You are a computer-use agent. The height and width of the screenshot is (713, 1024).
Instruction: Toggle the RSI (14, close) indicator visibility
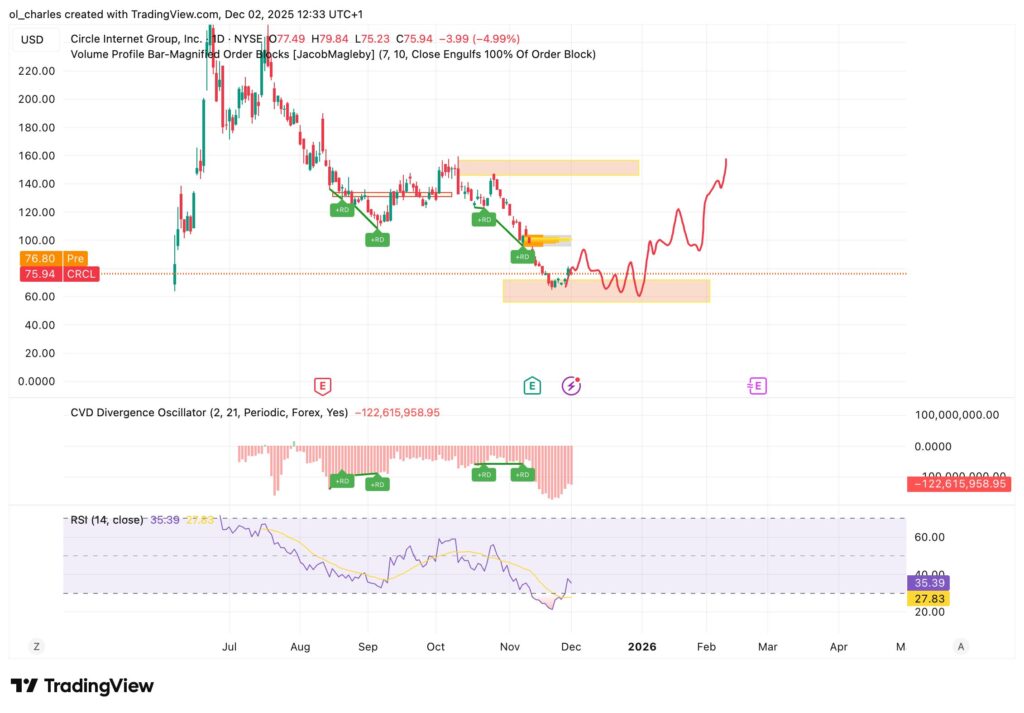[x=110, y=520]
